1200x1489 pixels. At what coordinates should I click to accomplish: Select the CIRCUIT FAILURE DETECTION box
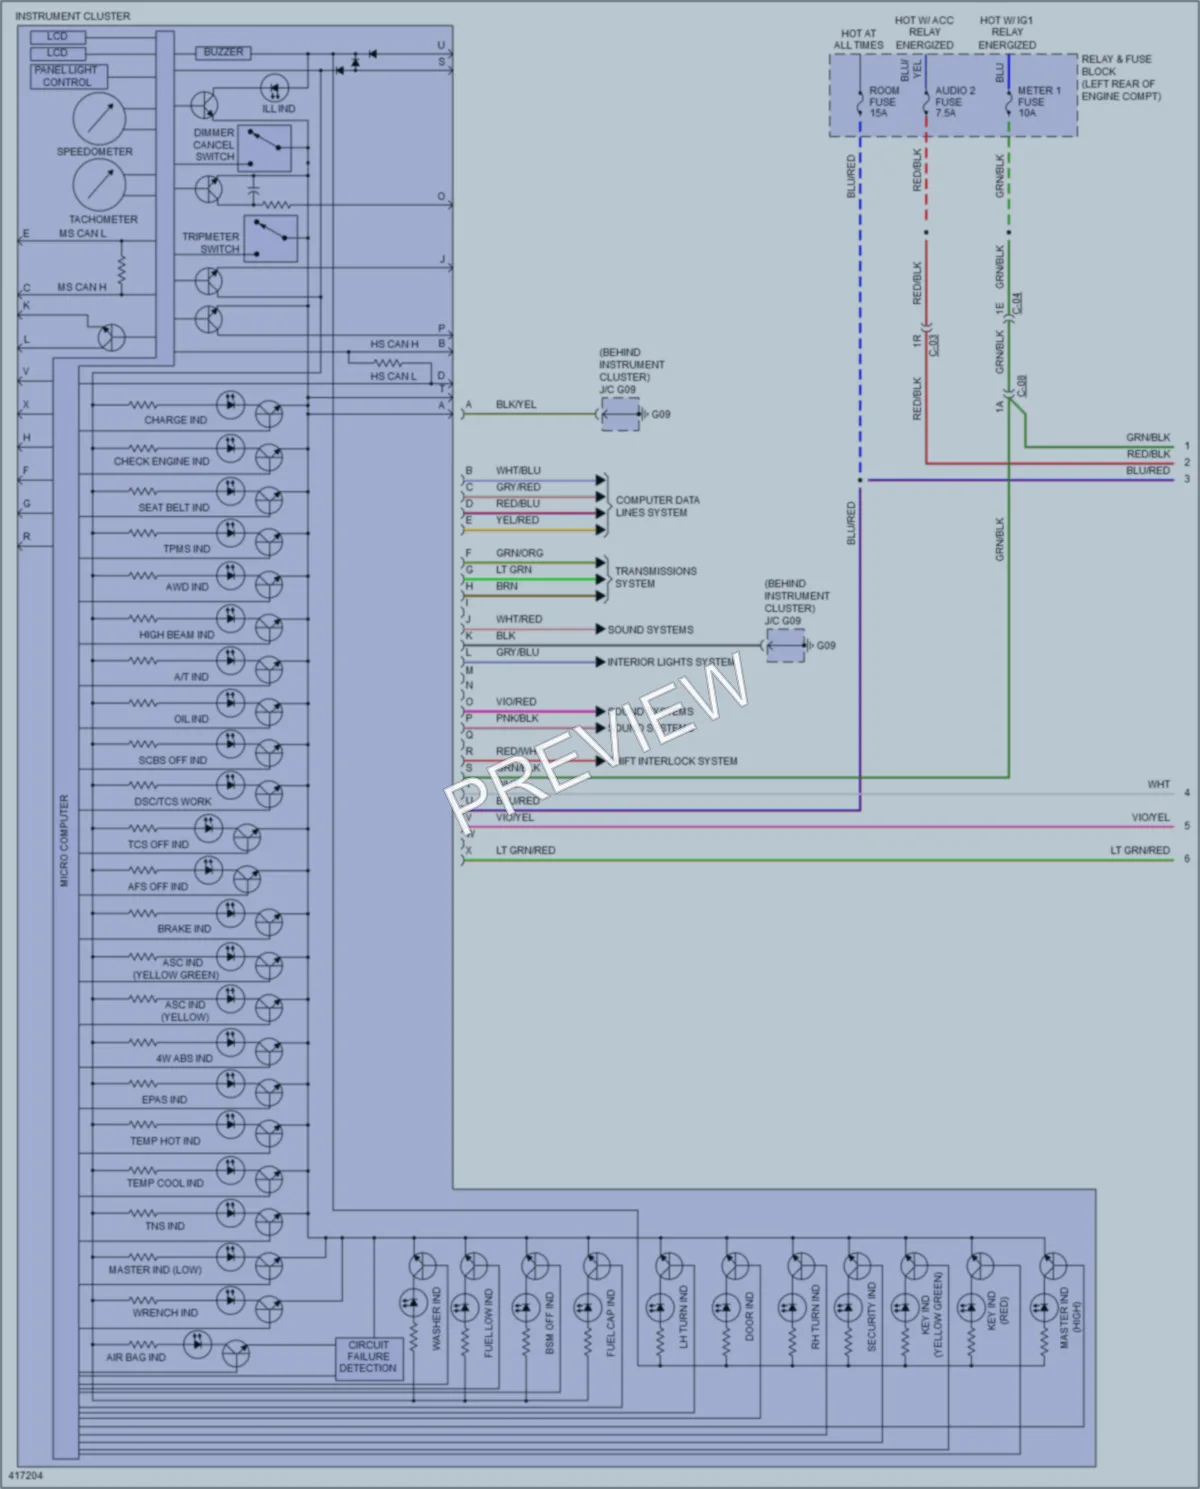click(x=368, y=1357)
